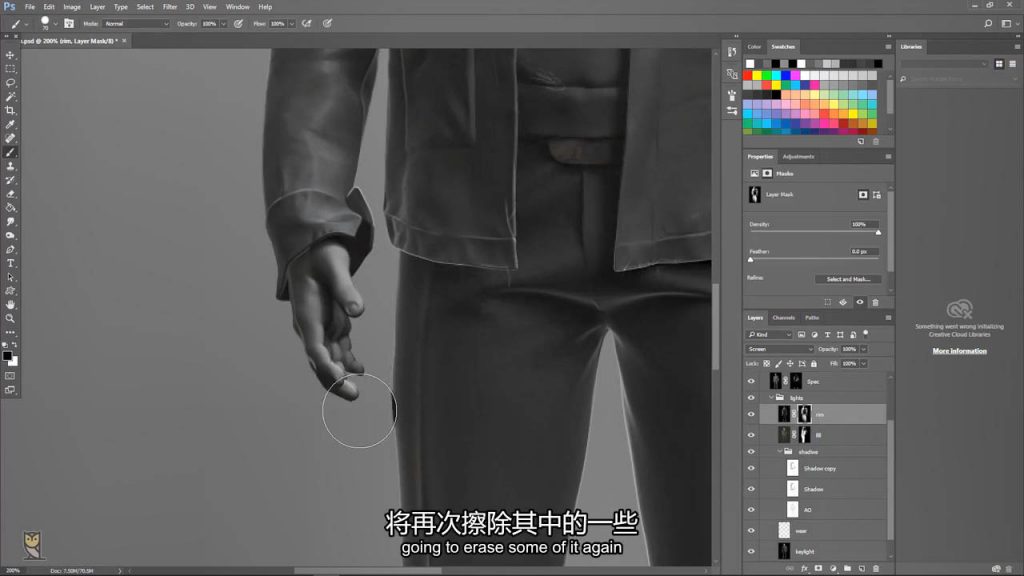Viewport: 1024px width, 576px height.
Task: Click the Create new layer icon
Action: tap(861, 569)
